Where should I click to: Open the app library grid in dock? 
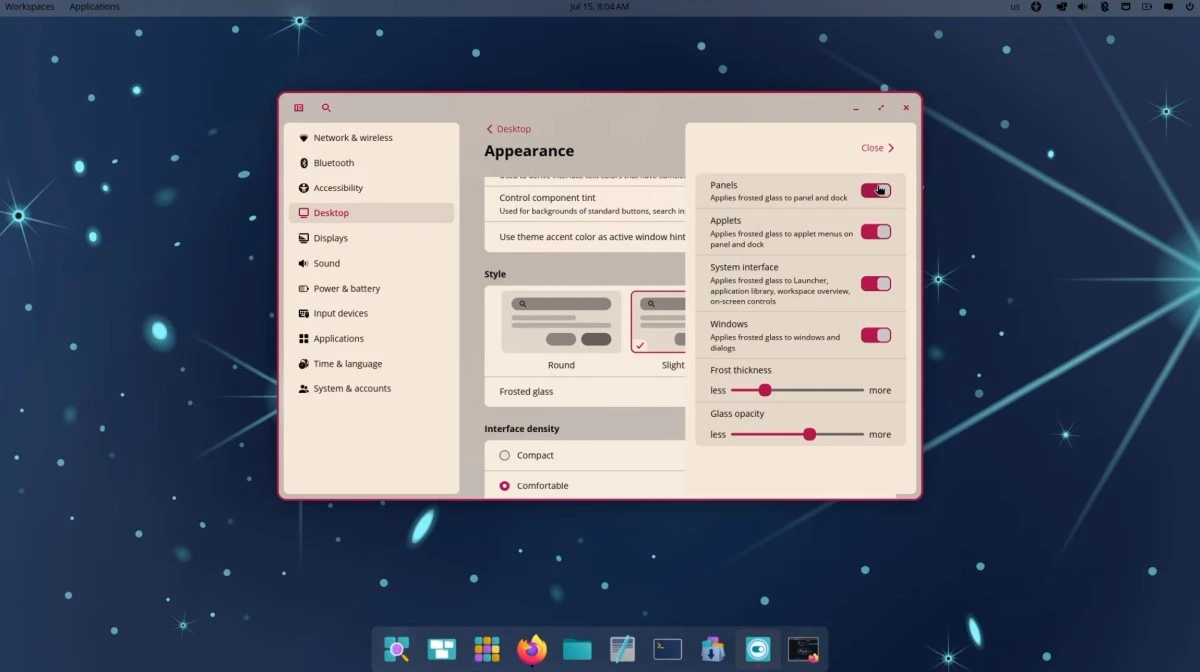point(487,649)
